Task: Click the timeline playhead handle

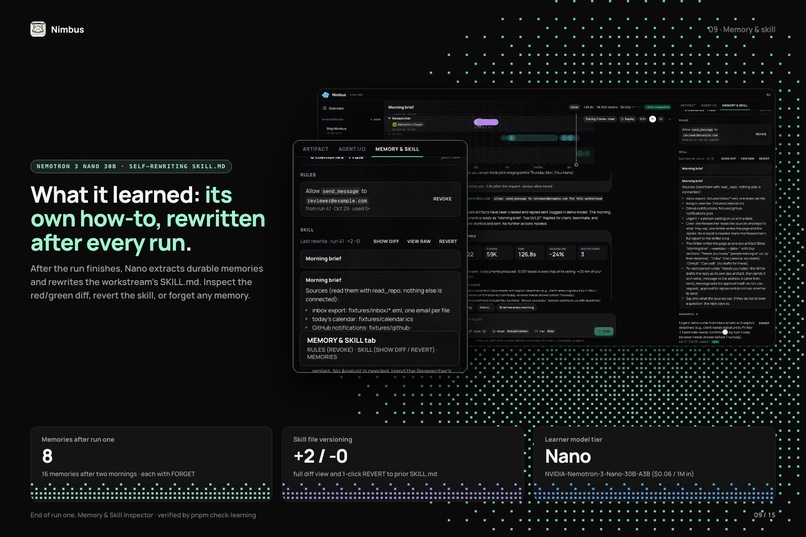Action: coord(576,165)
